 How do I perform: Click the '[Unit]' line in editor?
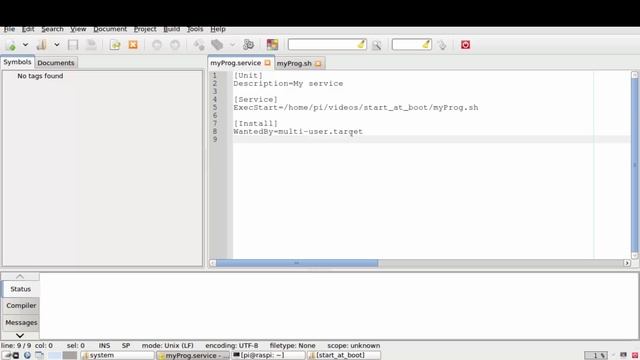(248, 76)
